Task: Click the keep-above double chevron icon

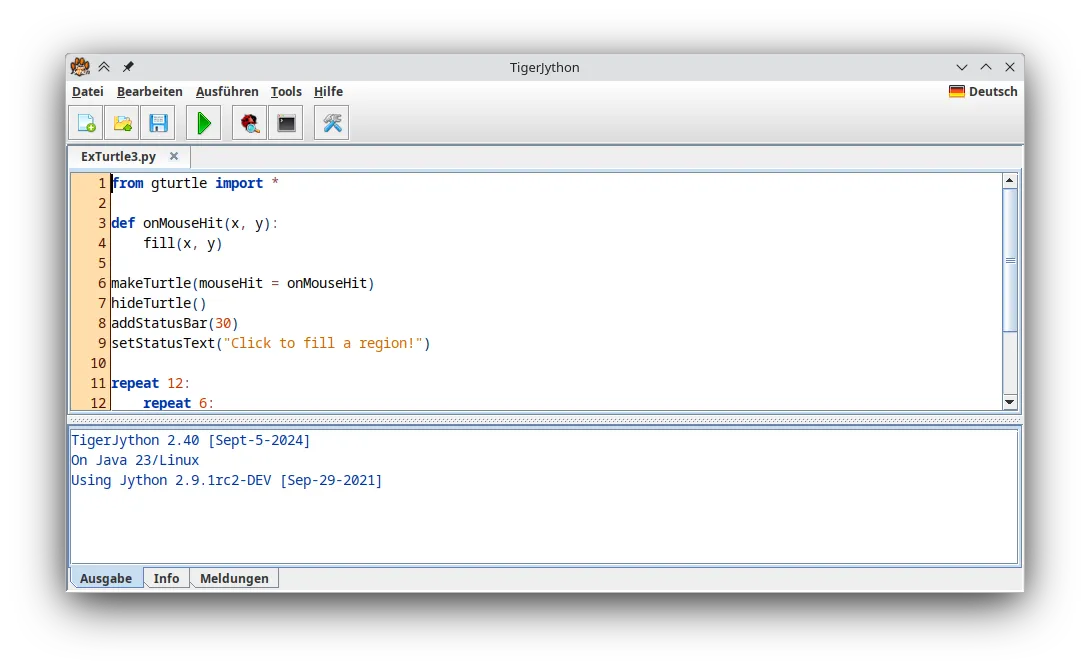Action: pyautogui.click(x=104, y=67)
